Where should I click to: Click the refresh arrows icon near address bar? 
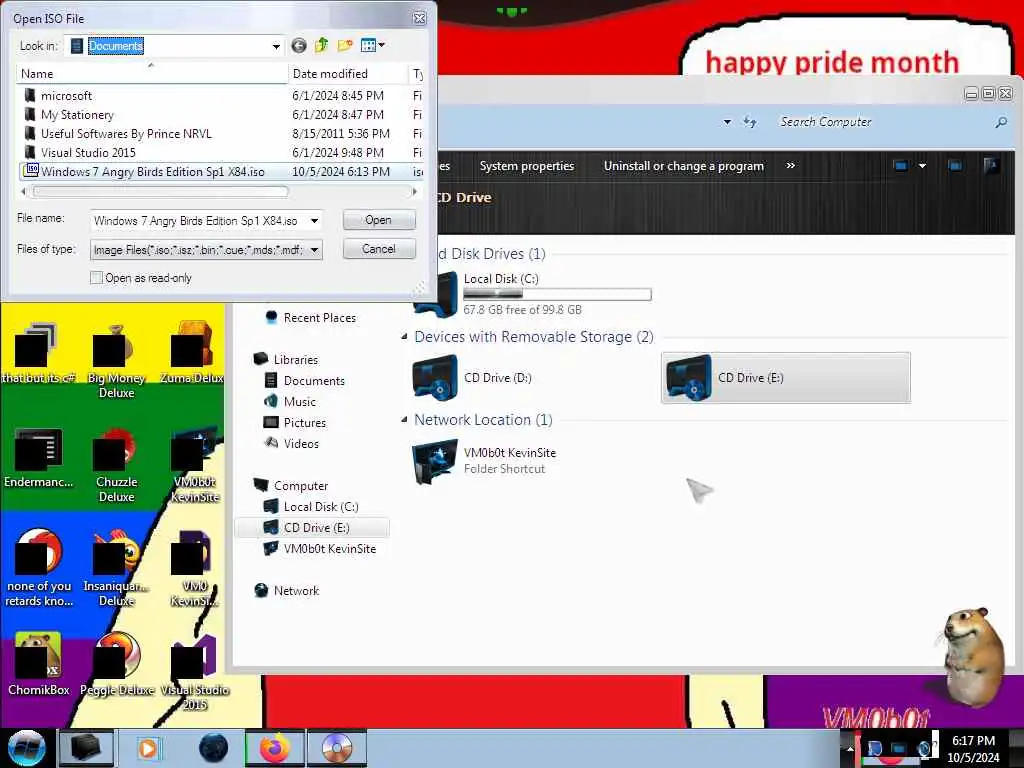click(750, 122)
